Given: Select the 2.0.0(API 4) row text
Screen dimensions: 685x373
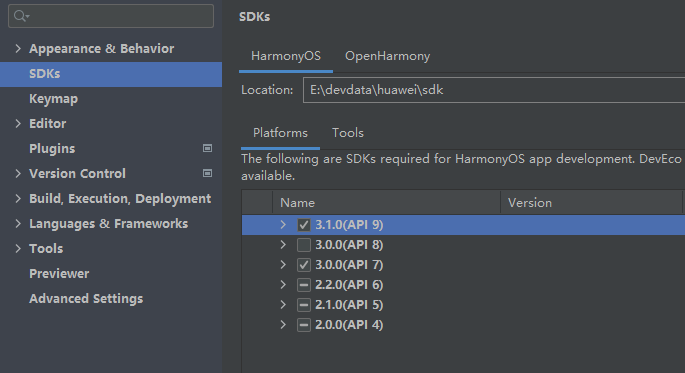Looking at the screenshot, I should pos(349,325).
